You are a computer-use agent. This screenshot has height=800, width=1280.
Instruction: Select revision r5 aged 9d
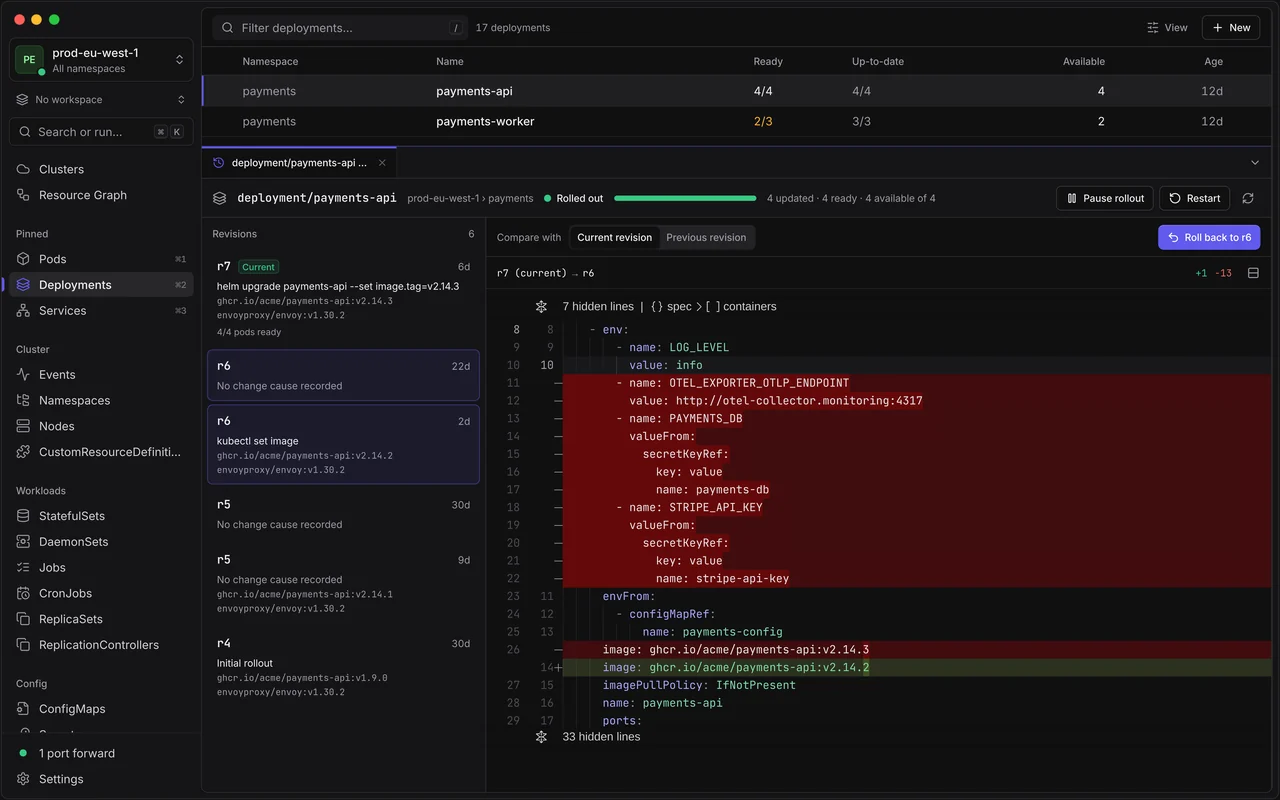(x=343, y=583)
